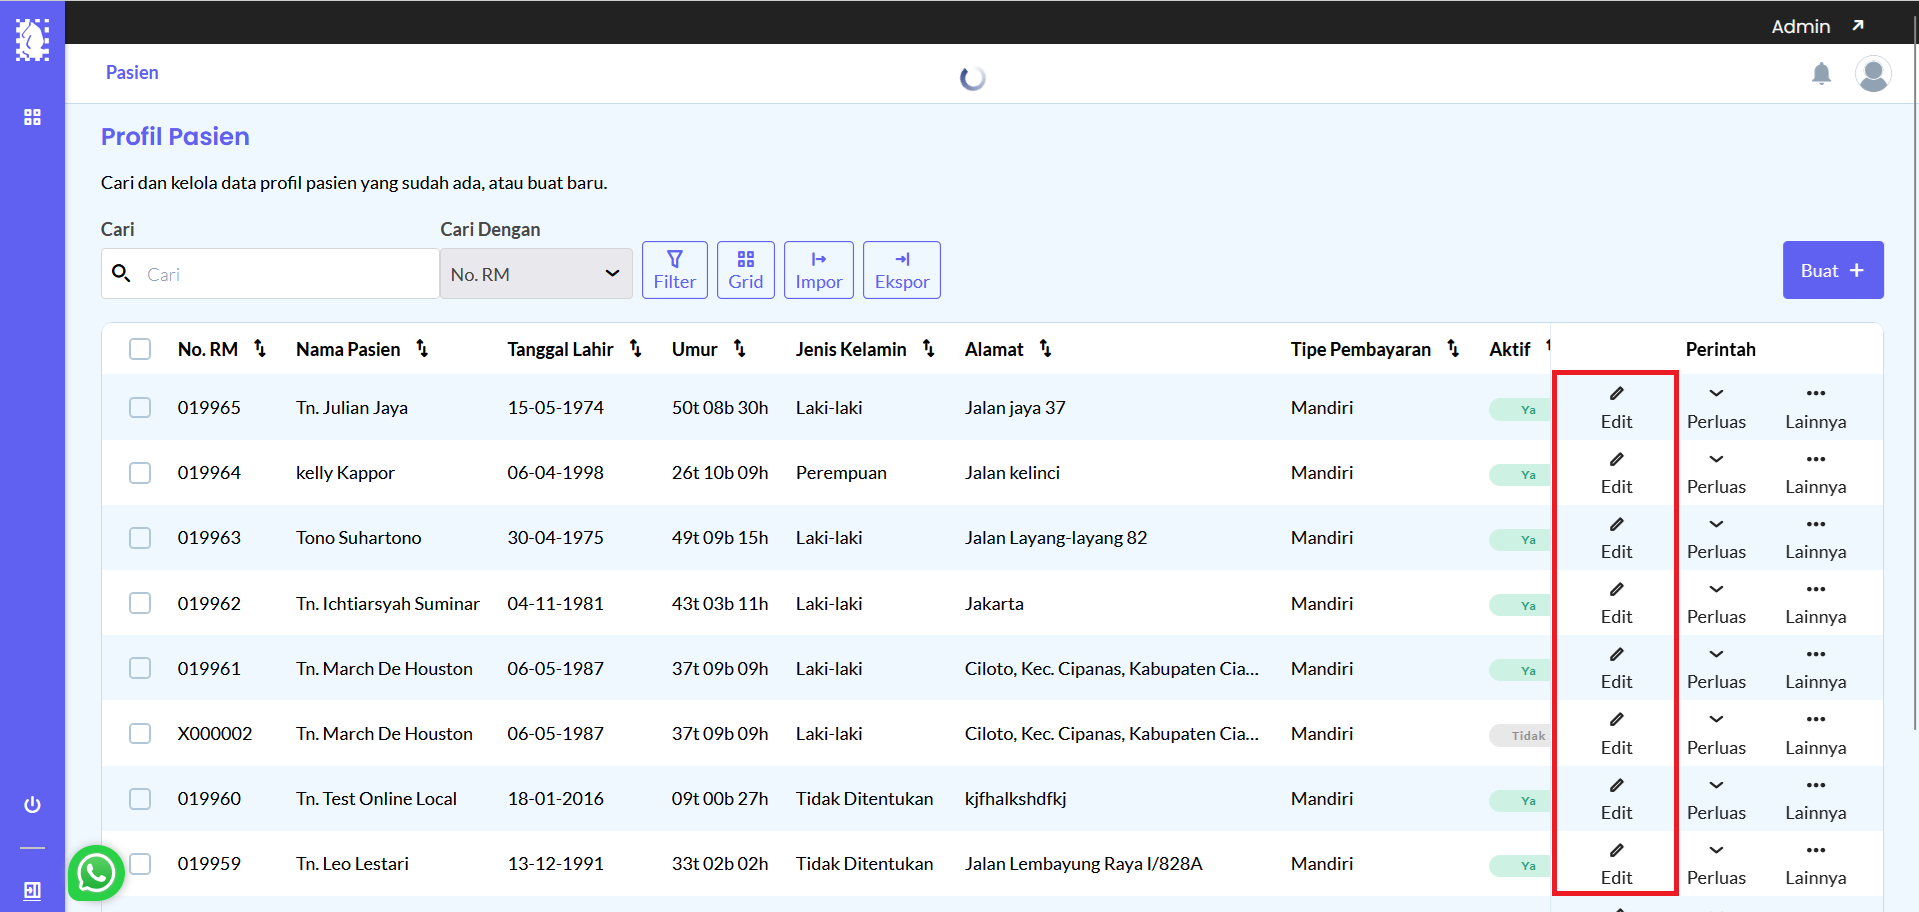Open the user profile avatar
Viewport: 1919px width, 912px height.
click(x=1872, y=74)
